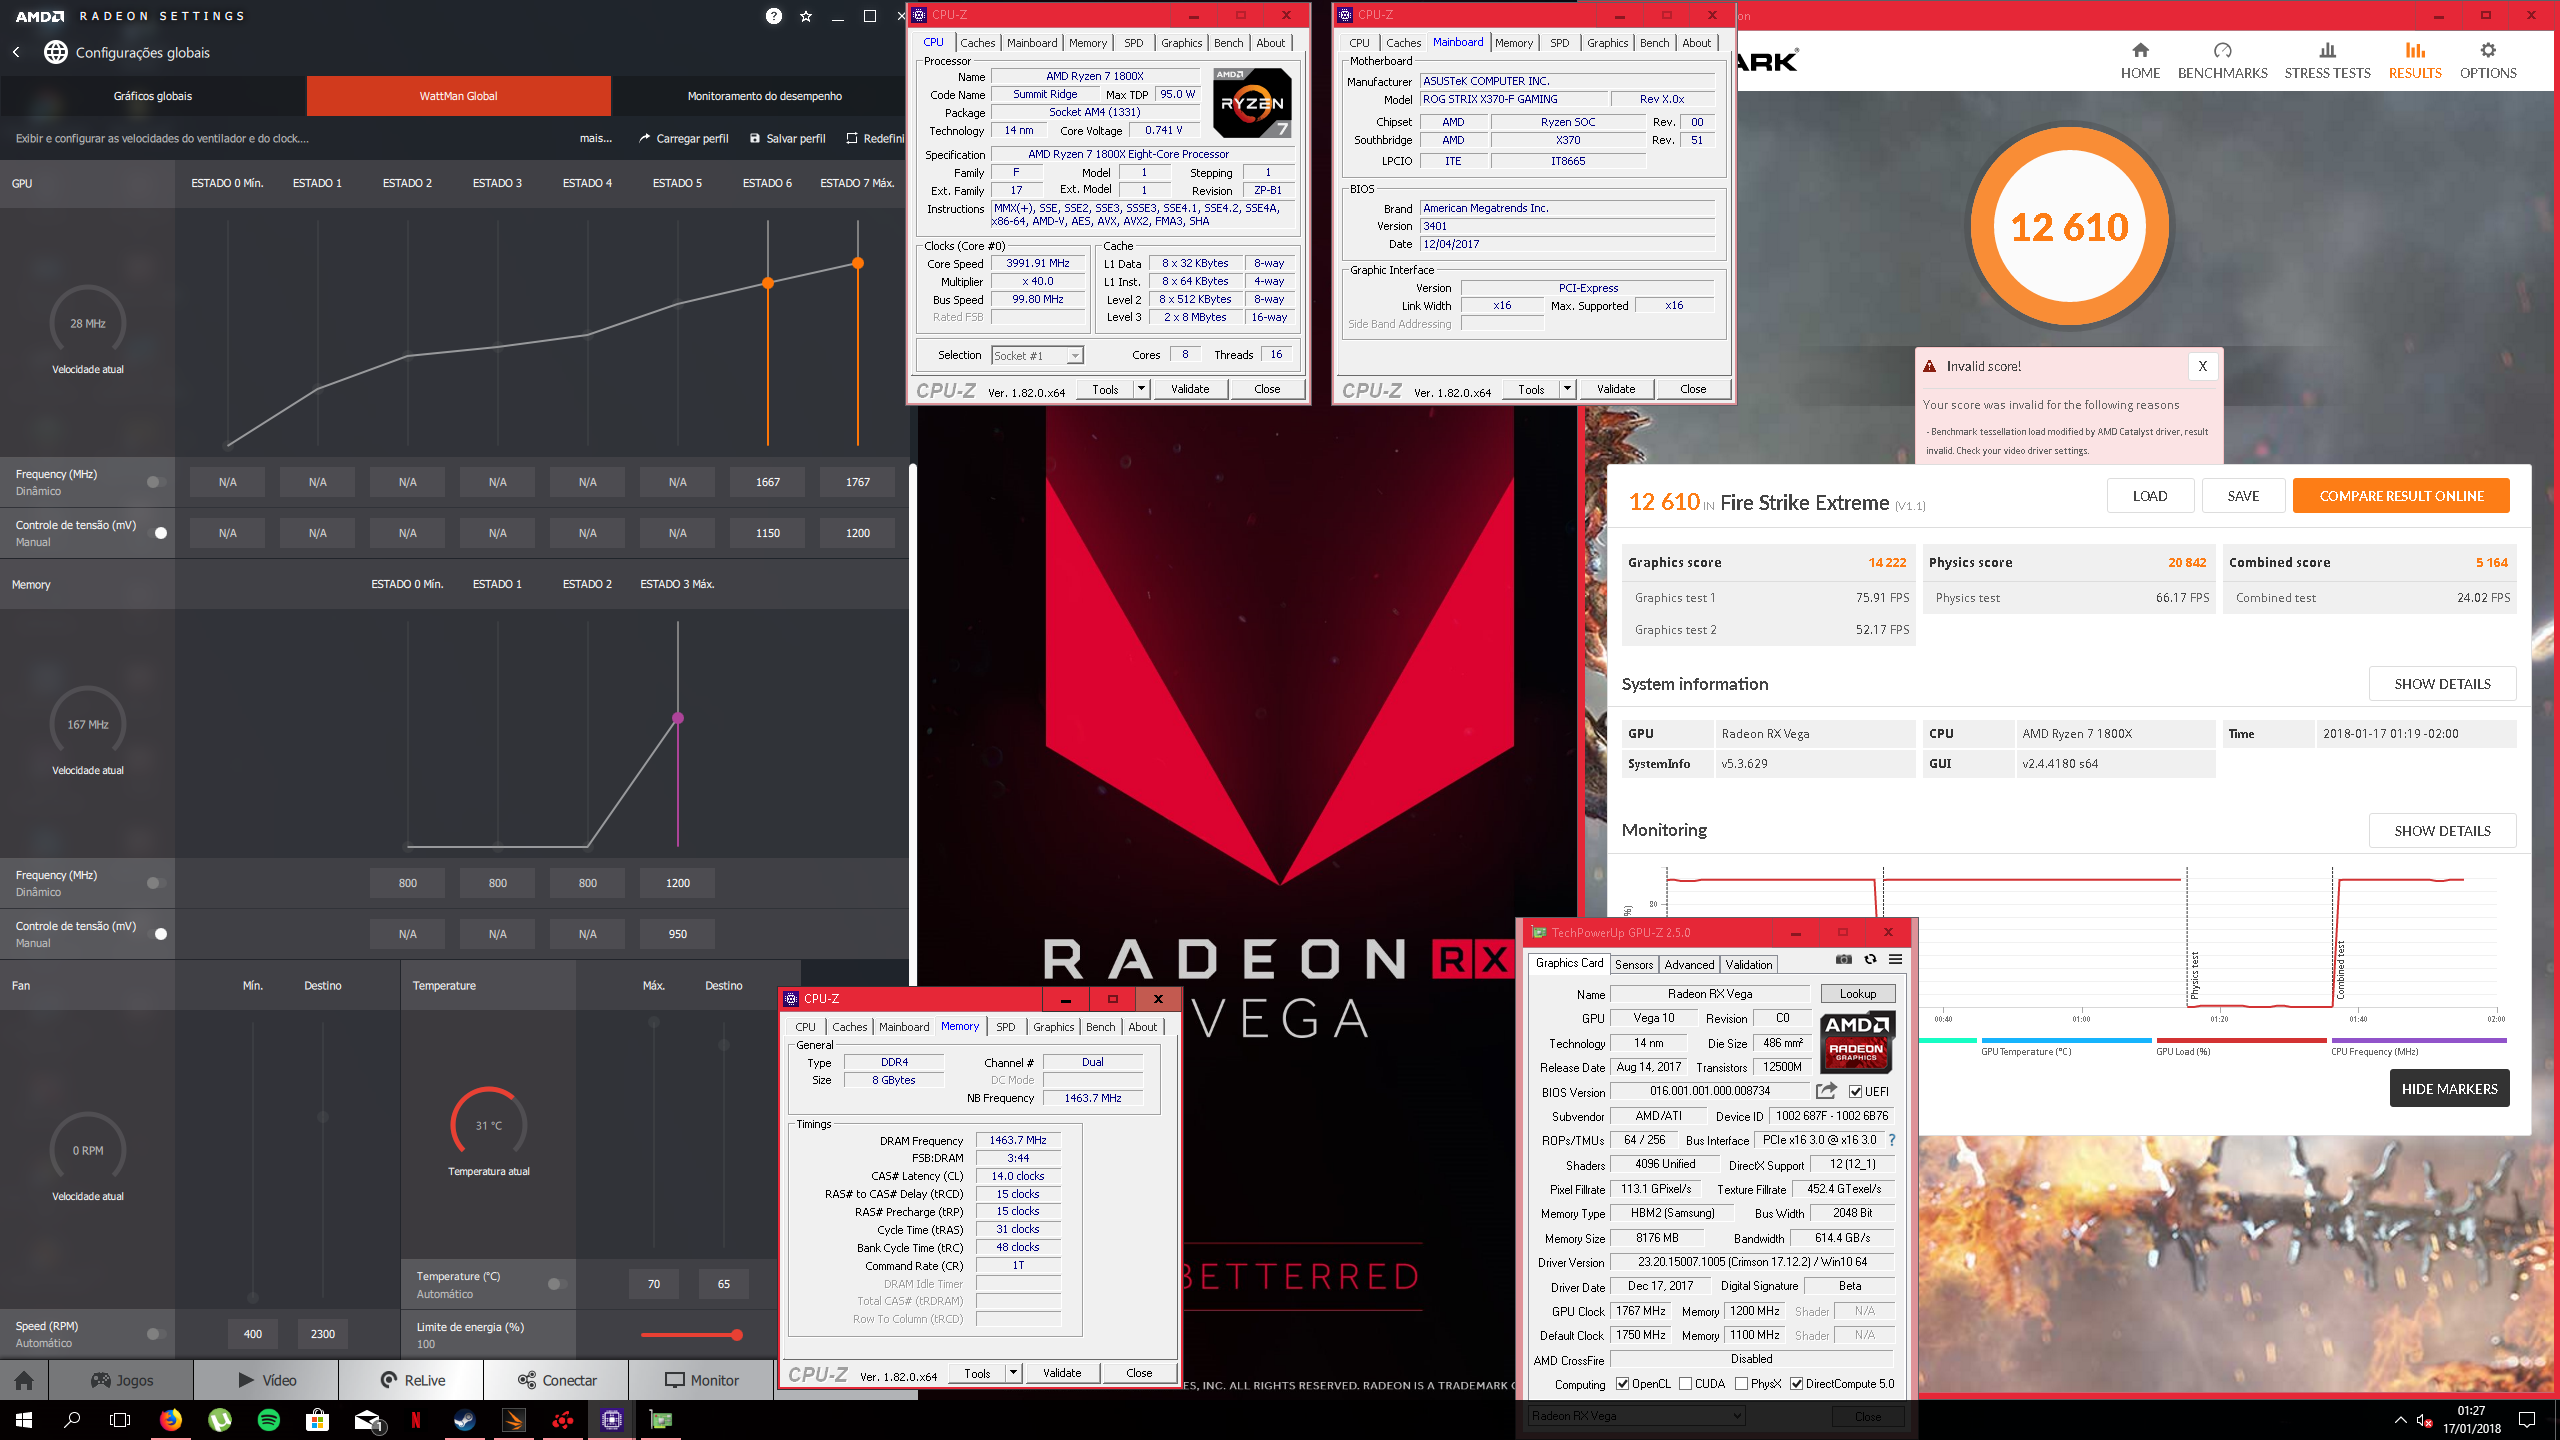Click Carregar perfil in WattMan

(x=683, y=138)
